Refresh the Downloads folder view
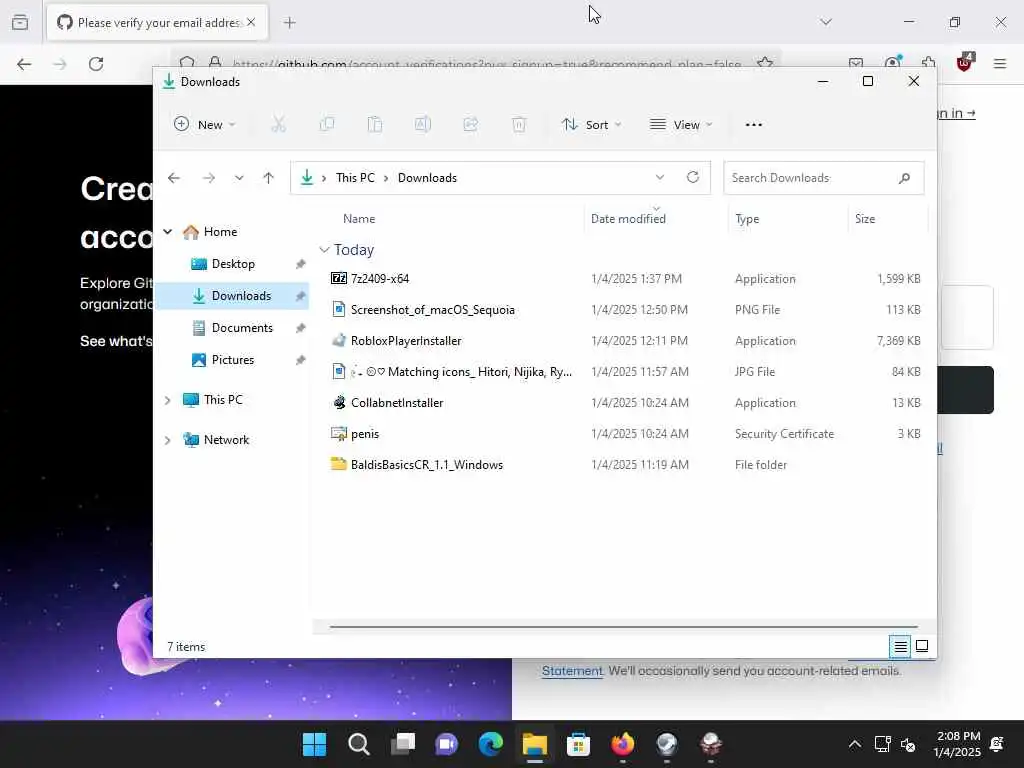The width and height of the screenshot is (1024, 768). (x=693, y=177)
